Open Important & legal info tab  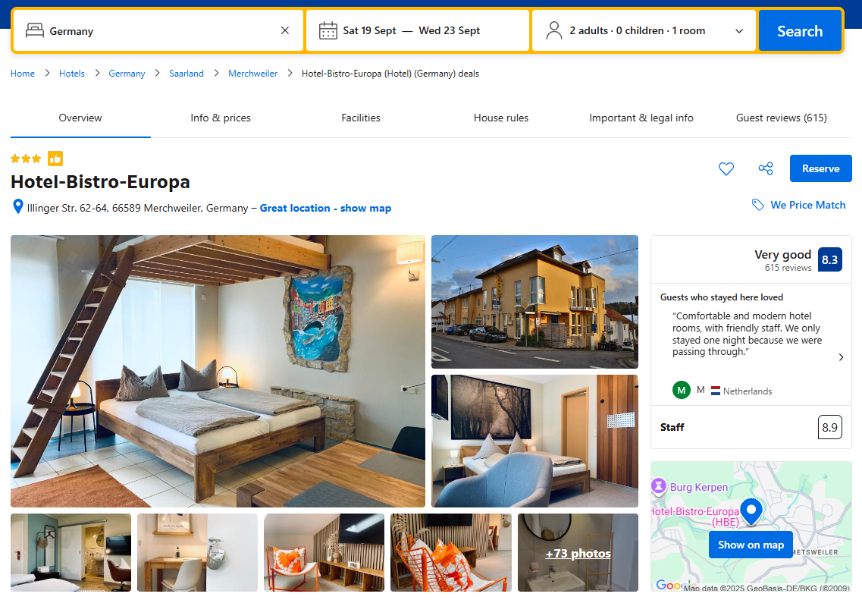coord(641,118)
